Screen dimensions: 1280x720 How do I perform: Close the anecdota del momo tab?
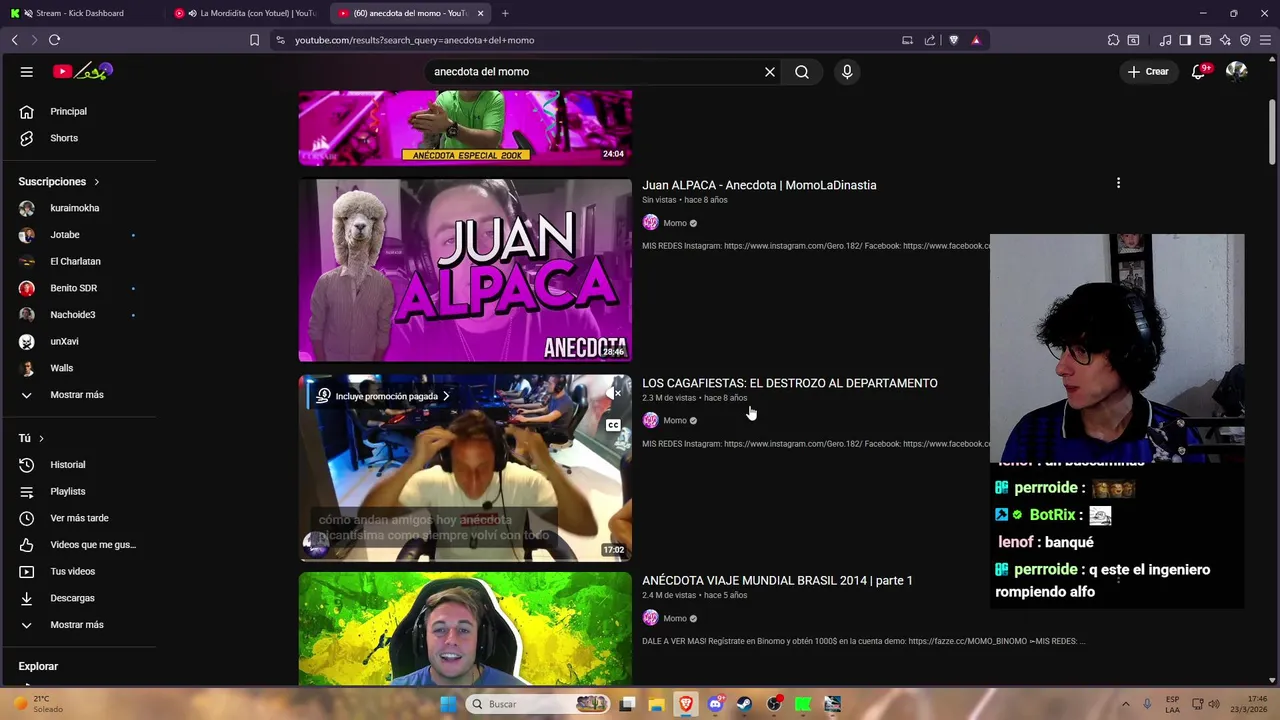click(481, 13)
